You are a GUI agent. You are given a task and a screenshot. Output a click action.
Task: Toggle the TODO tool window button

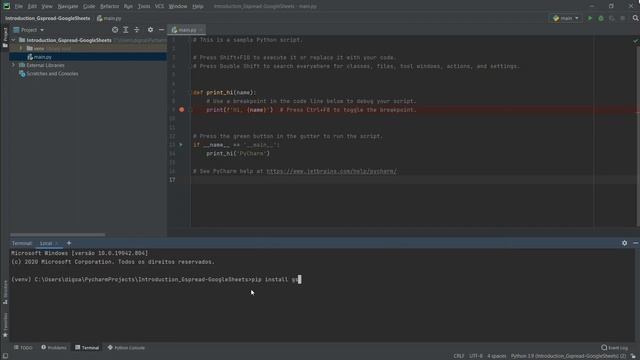pyautogui.click(x=23, y=348)
